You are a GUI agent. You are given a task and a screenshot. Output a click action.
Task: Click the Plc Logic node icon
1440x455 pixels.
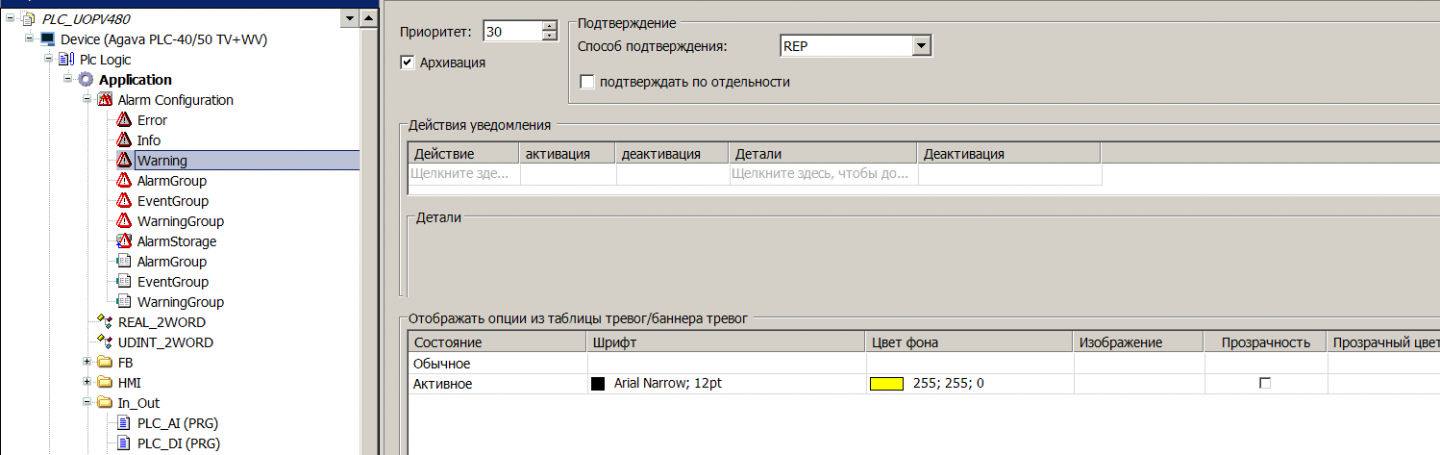pos(66,60)
